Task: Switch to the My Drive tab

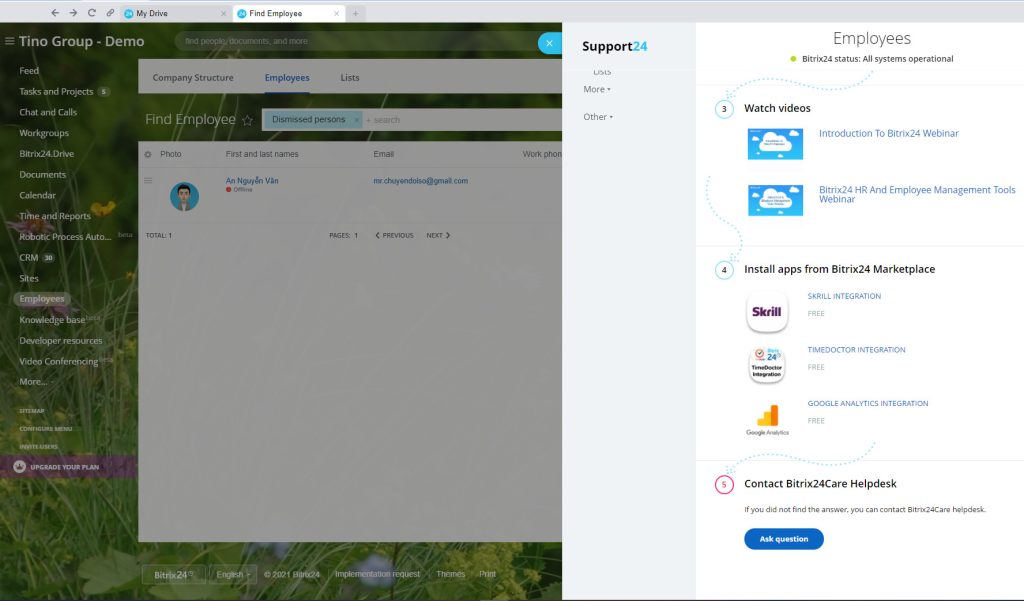Action: [174, 13]
